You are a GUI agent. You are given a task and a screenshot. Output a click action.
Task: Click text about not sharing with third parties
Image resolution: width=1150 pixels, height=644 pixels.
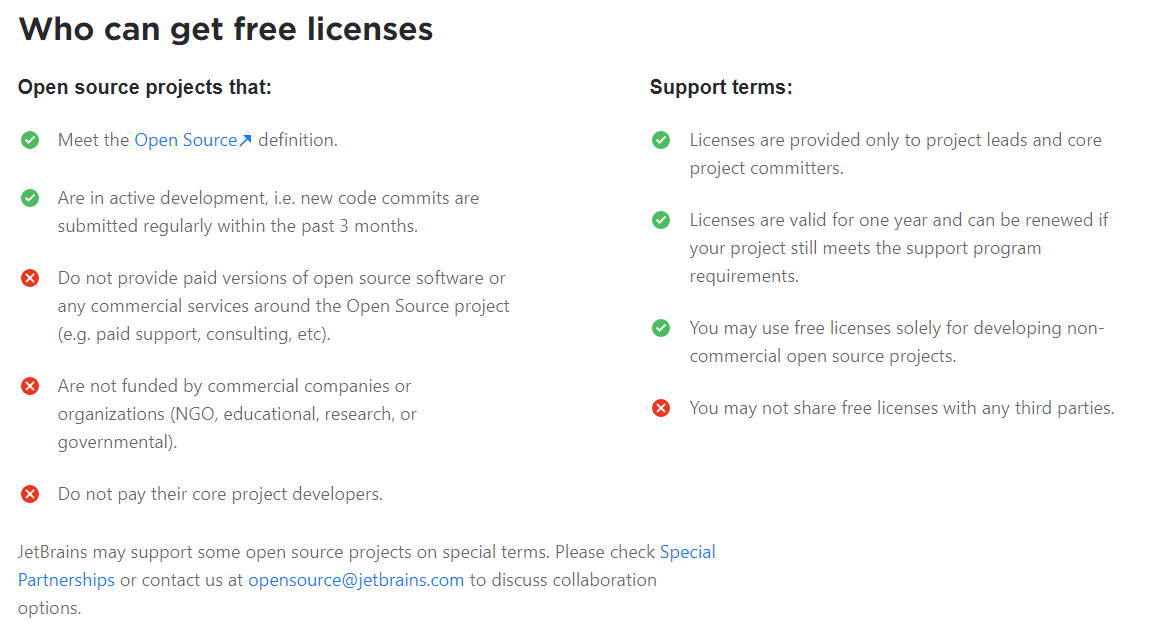click(x=901, y=408)
